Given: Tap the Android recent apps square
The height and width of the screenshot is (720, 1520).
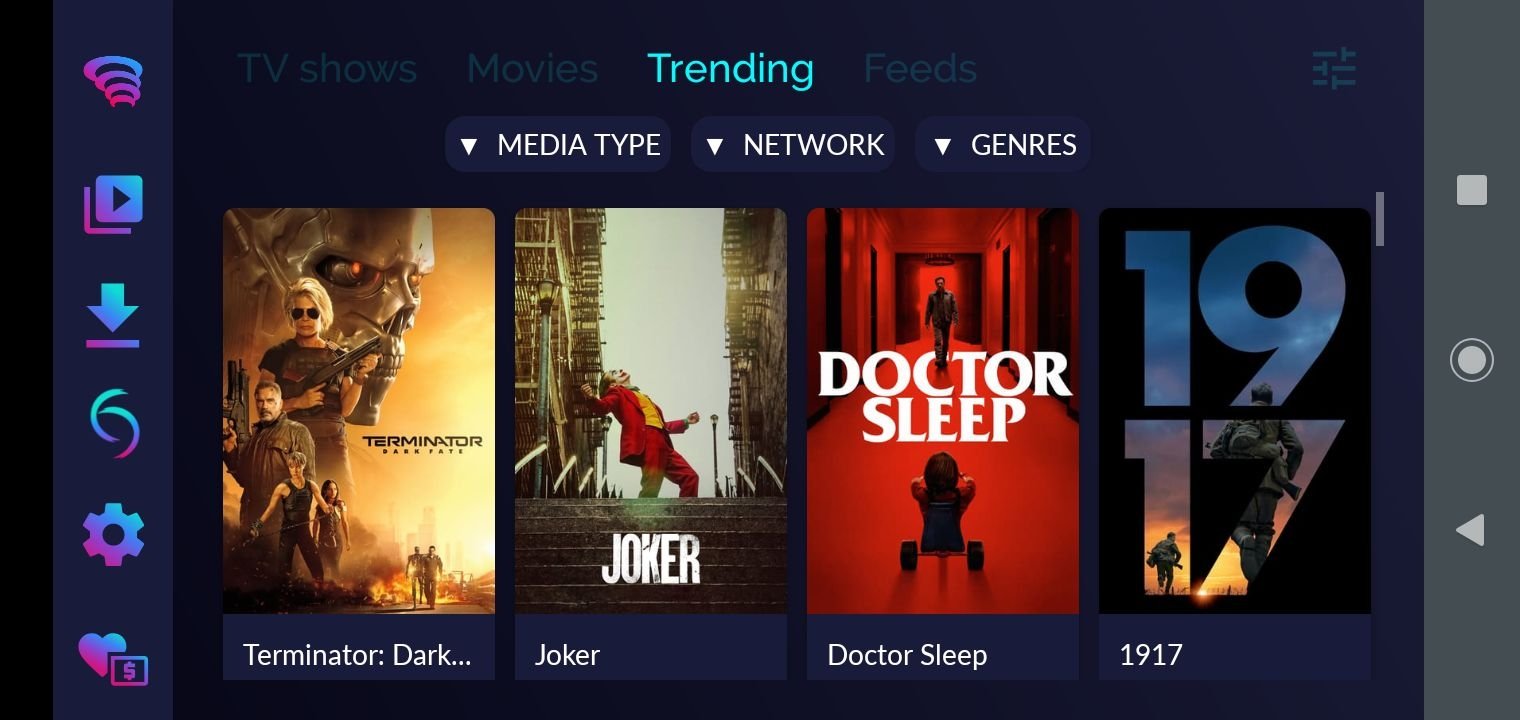Looking at the screenshot, I should [x=1471, y=190].
